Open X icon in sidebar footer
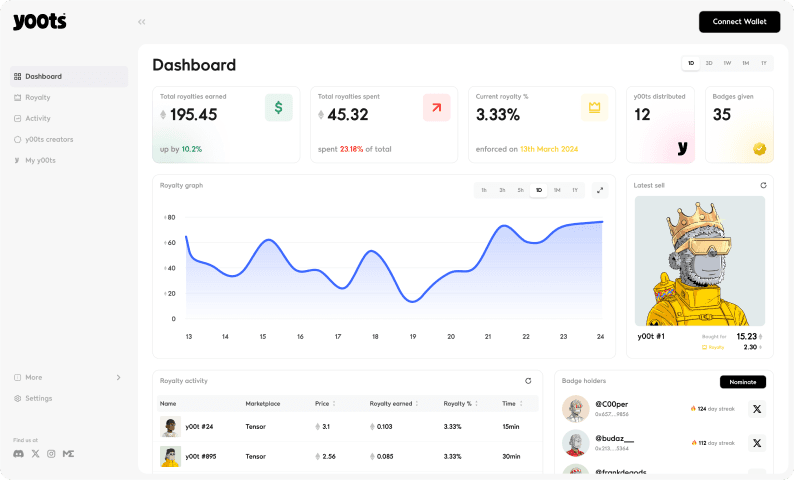Viewport: 794px width, 480px height. click(35, 454)
